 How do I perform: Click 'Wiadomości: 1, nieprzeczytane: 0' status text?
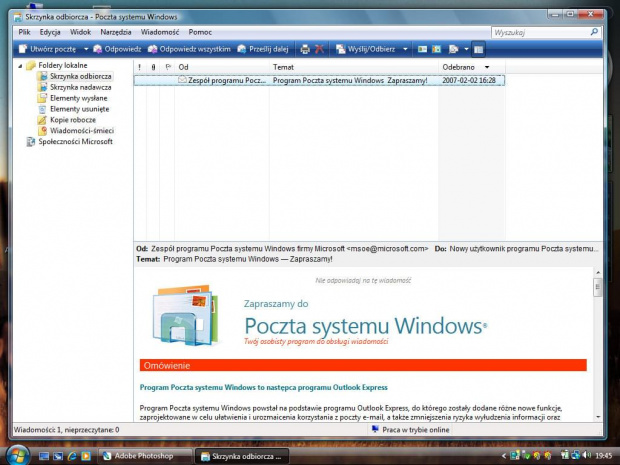pos(67,430)
